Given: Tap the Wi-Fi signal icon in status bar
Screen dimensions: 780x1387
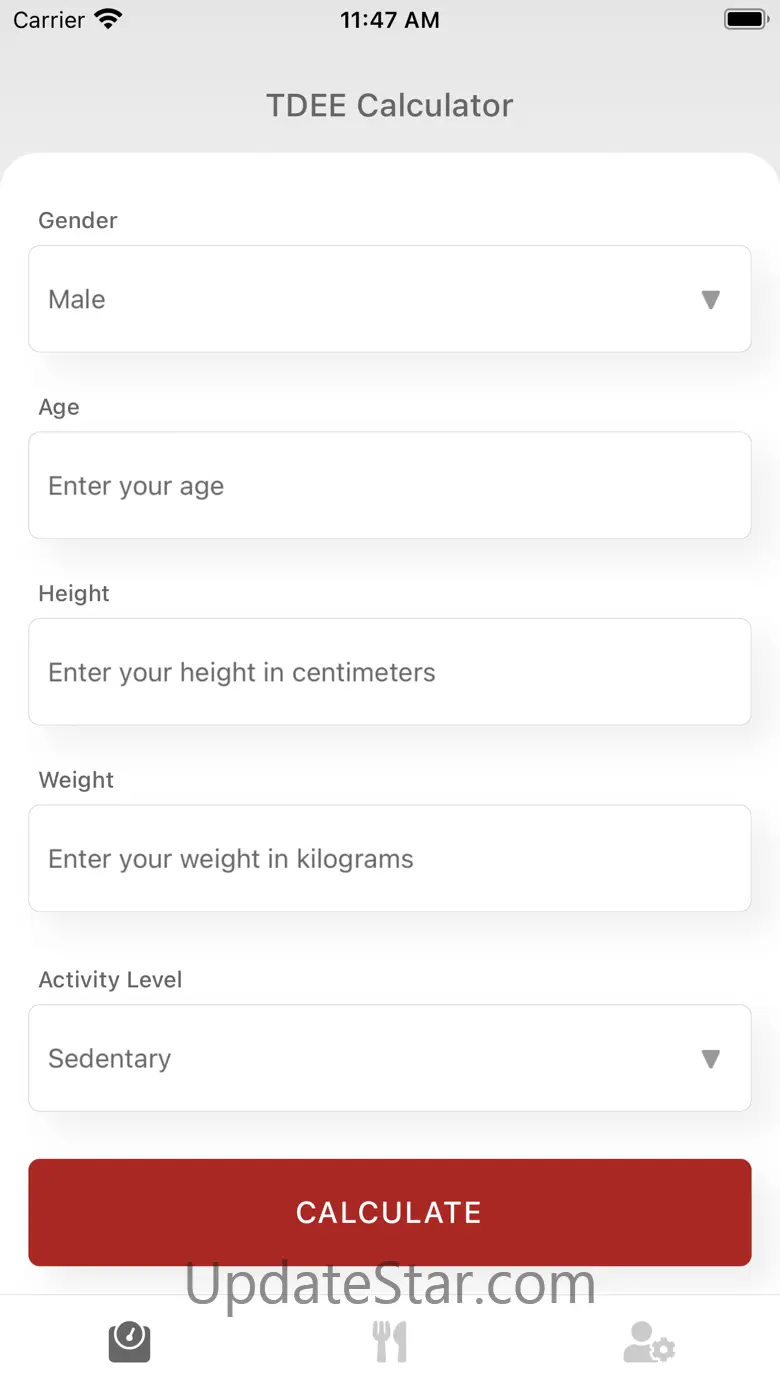Looking at the screenshot, I should click(108, 20).
